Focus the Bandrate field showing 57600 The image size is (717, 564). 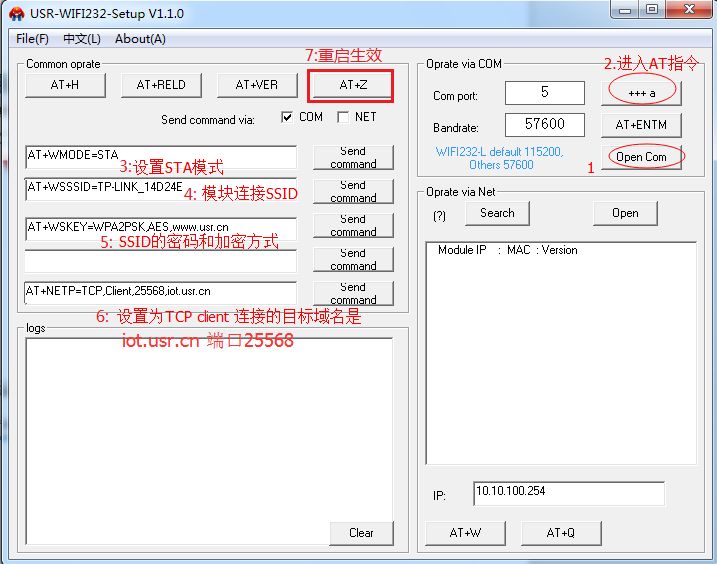(545, 125)
